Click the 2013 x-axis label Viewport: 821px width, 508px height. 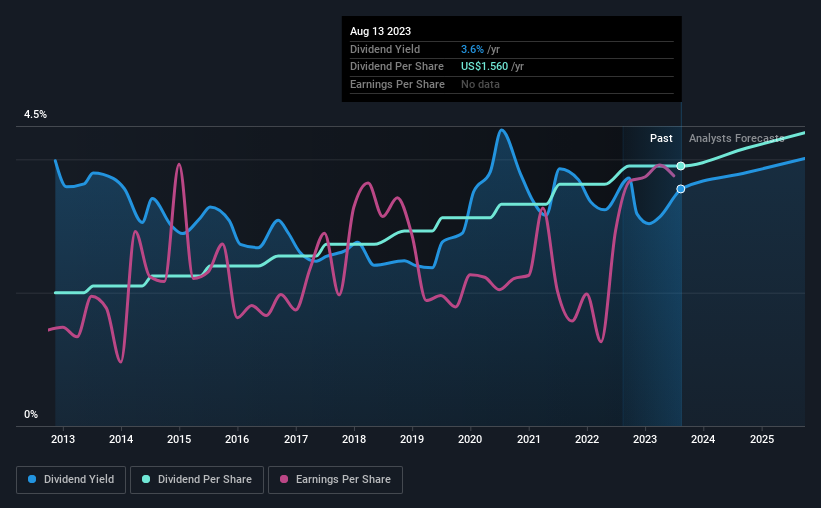tap(63, 439)
